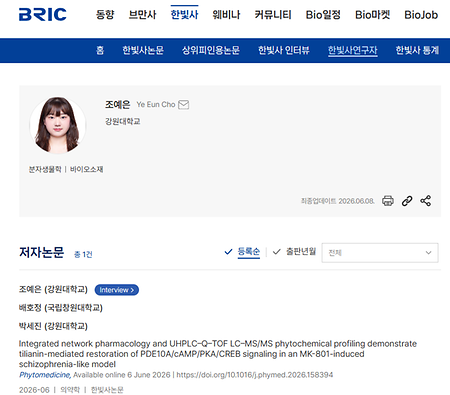Open the 커뮤니티 menu
This screenshot has width=450, height=395.
[x=273, y=15]
